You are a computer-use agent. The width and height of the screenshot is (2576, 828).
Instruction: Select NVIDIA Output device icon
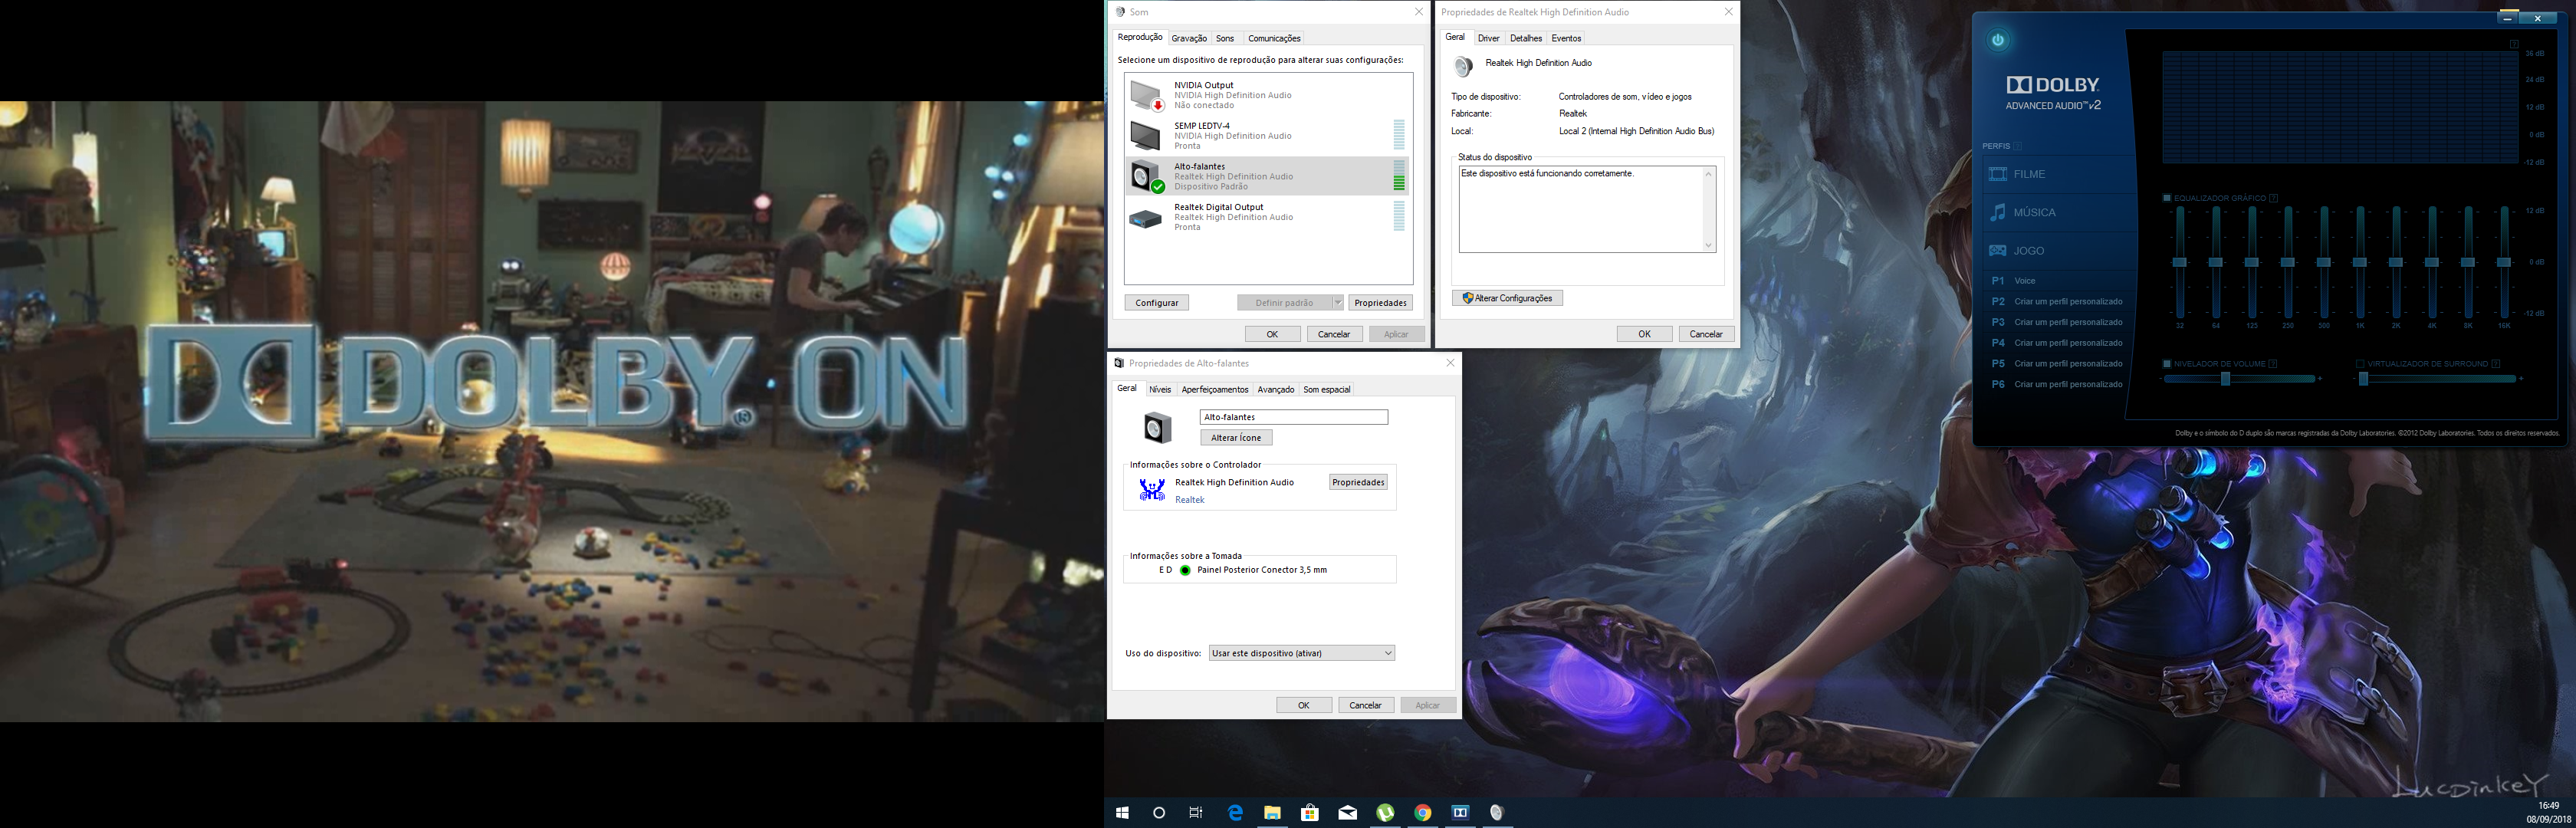coord(1146,95)
